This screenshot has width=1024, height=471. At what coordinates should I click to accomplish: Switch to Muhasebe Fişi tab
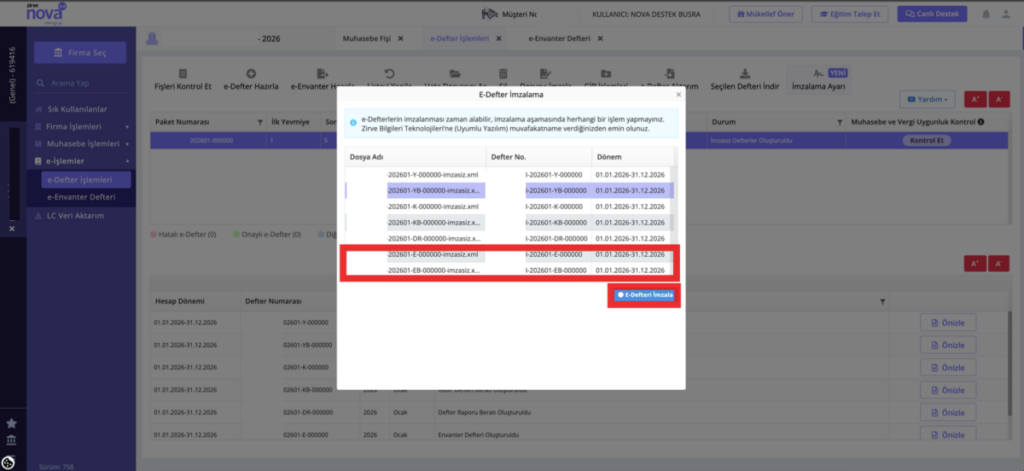pyautogui.click(x=366, y=39)
